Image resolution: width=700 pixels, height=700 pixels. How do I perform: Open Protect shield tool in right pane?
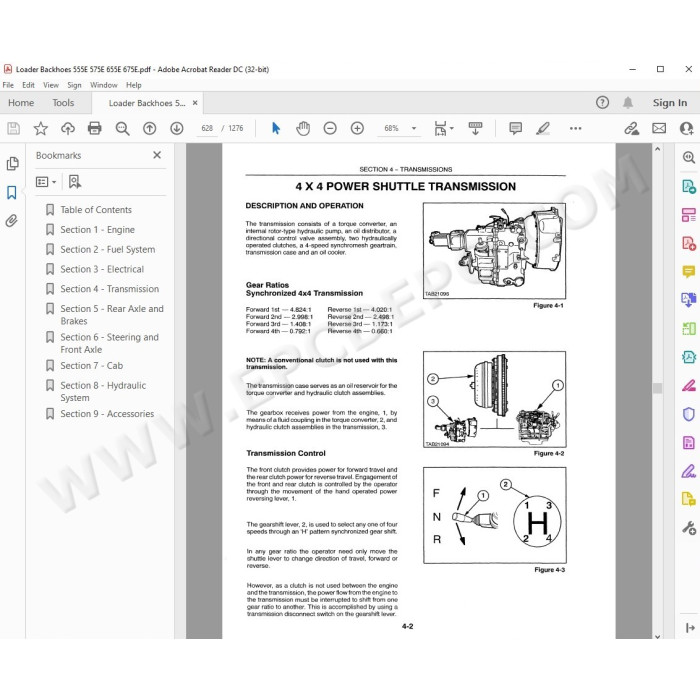tap(688, 414)
